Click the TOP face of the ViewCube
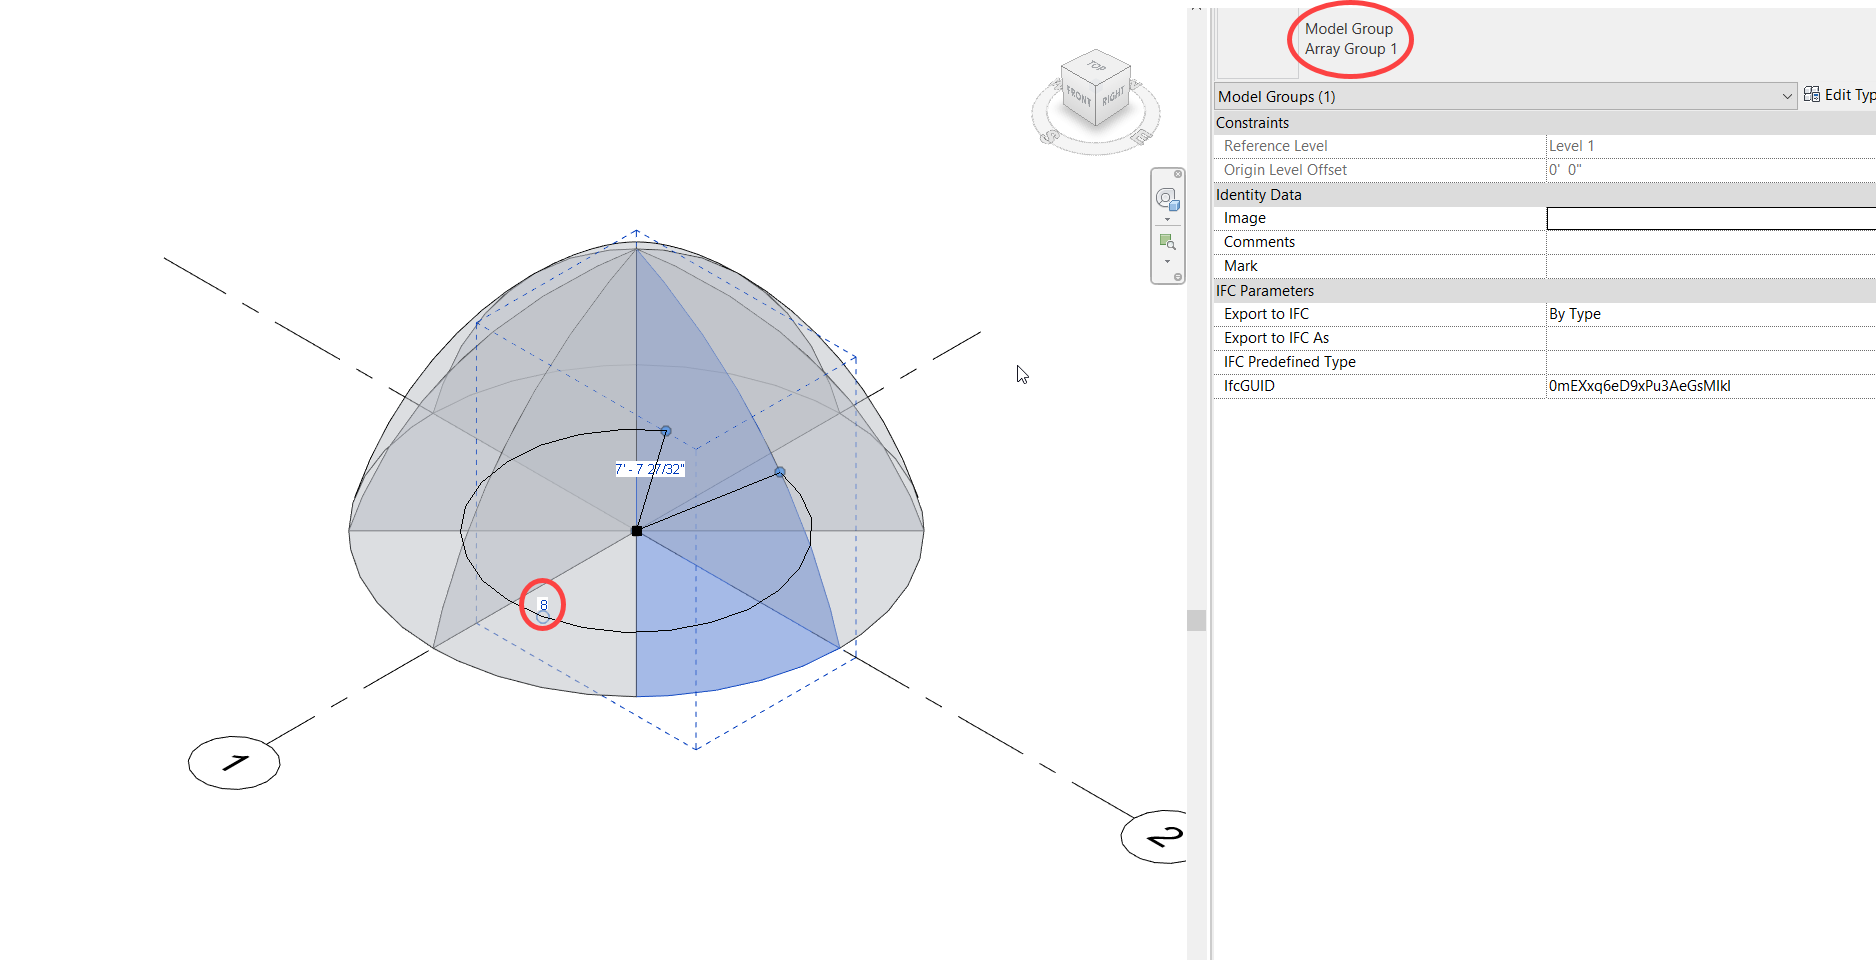1876x960 pixels. tap(1095, 66)
